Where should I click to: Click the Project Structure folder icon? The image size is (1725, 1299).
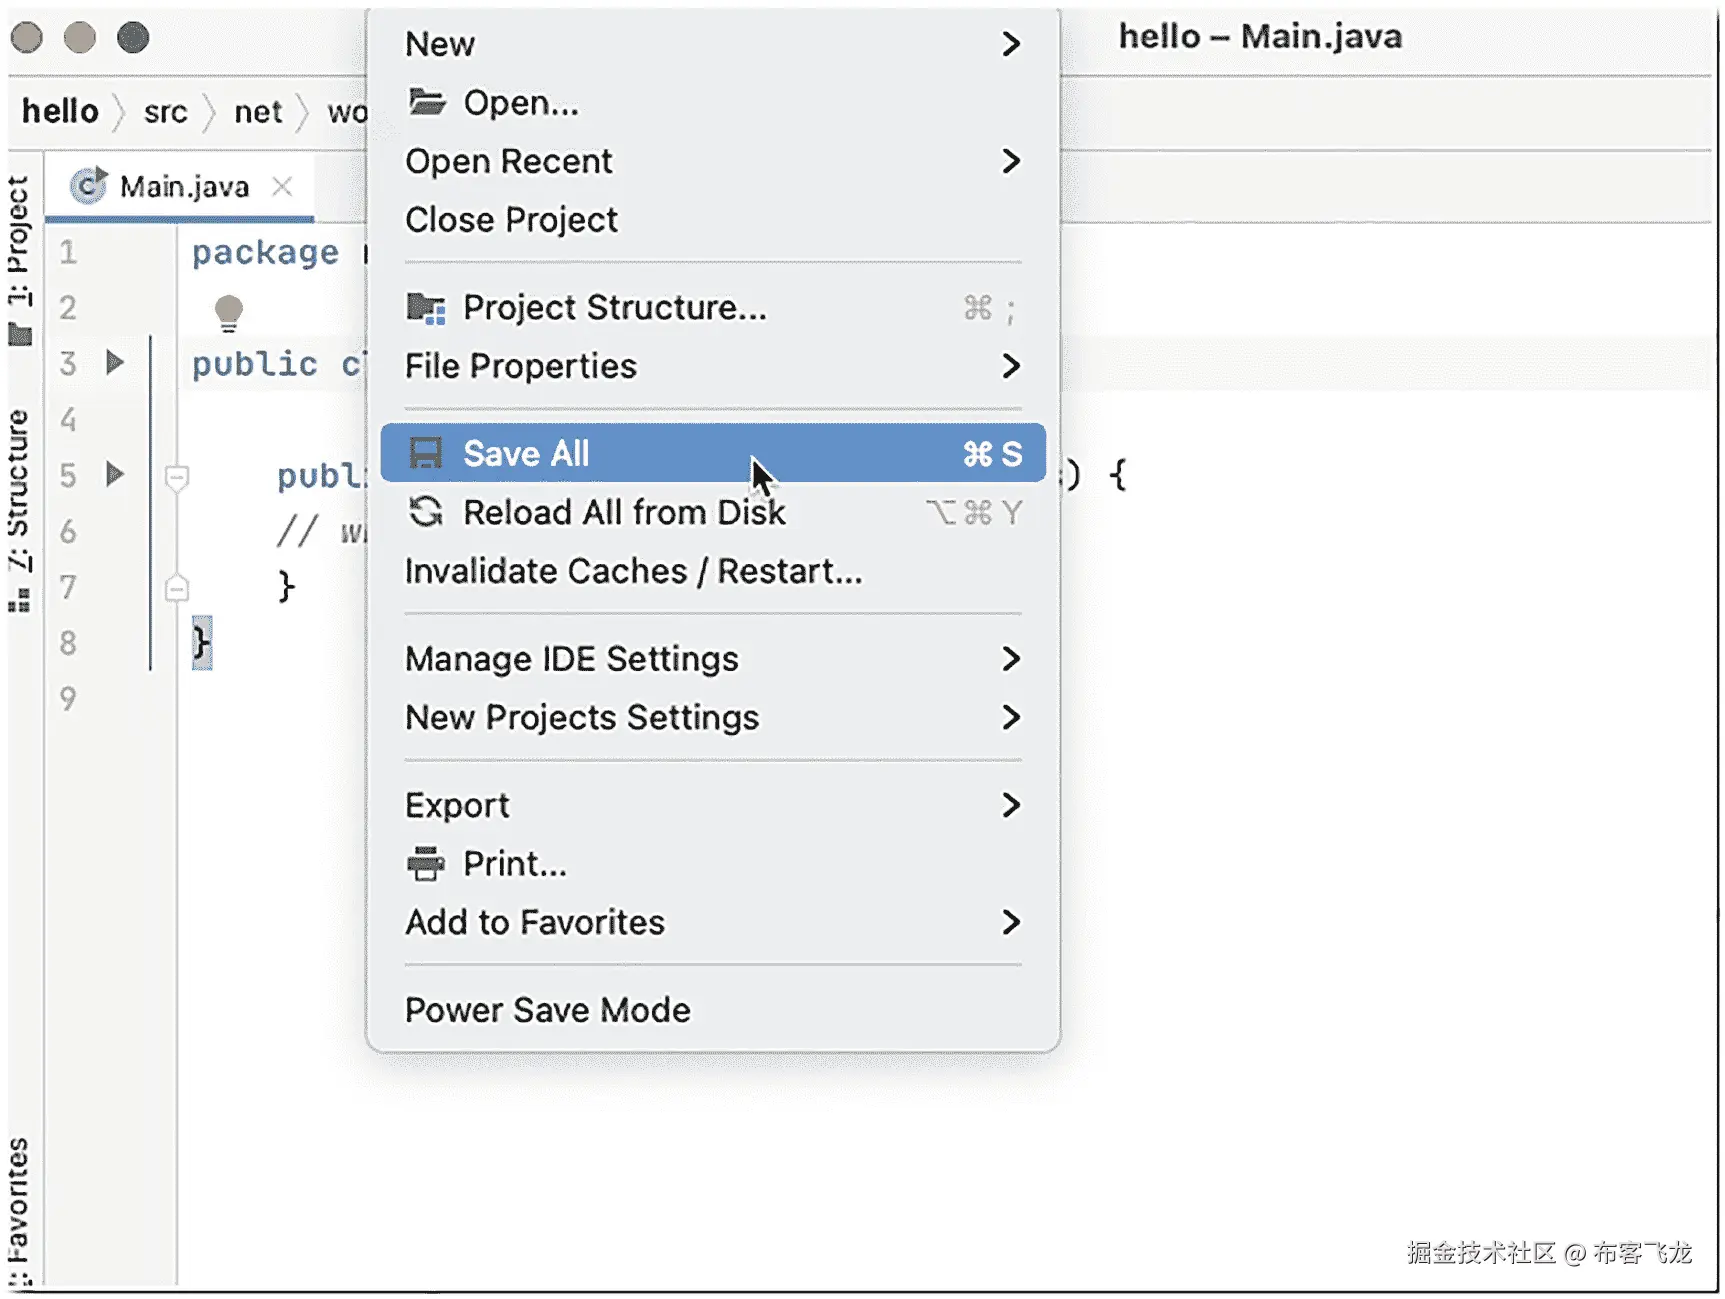[426, 308]
